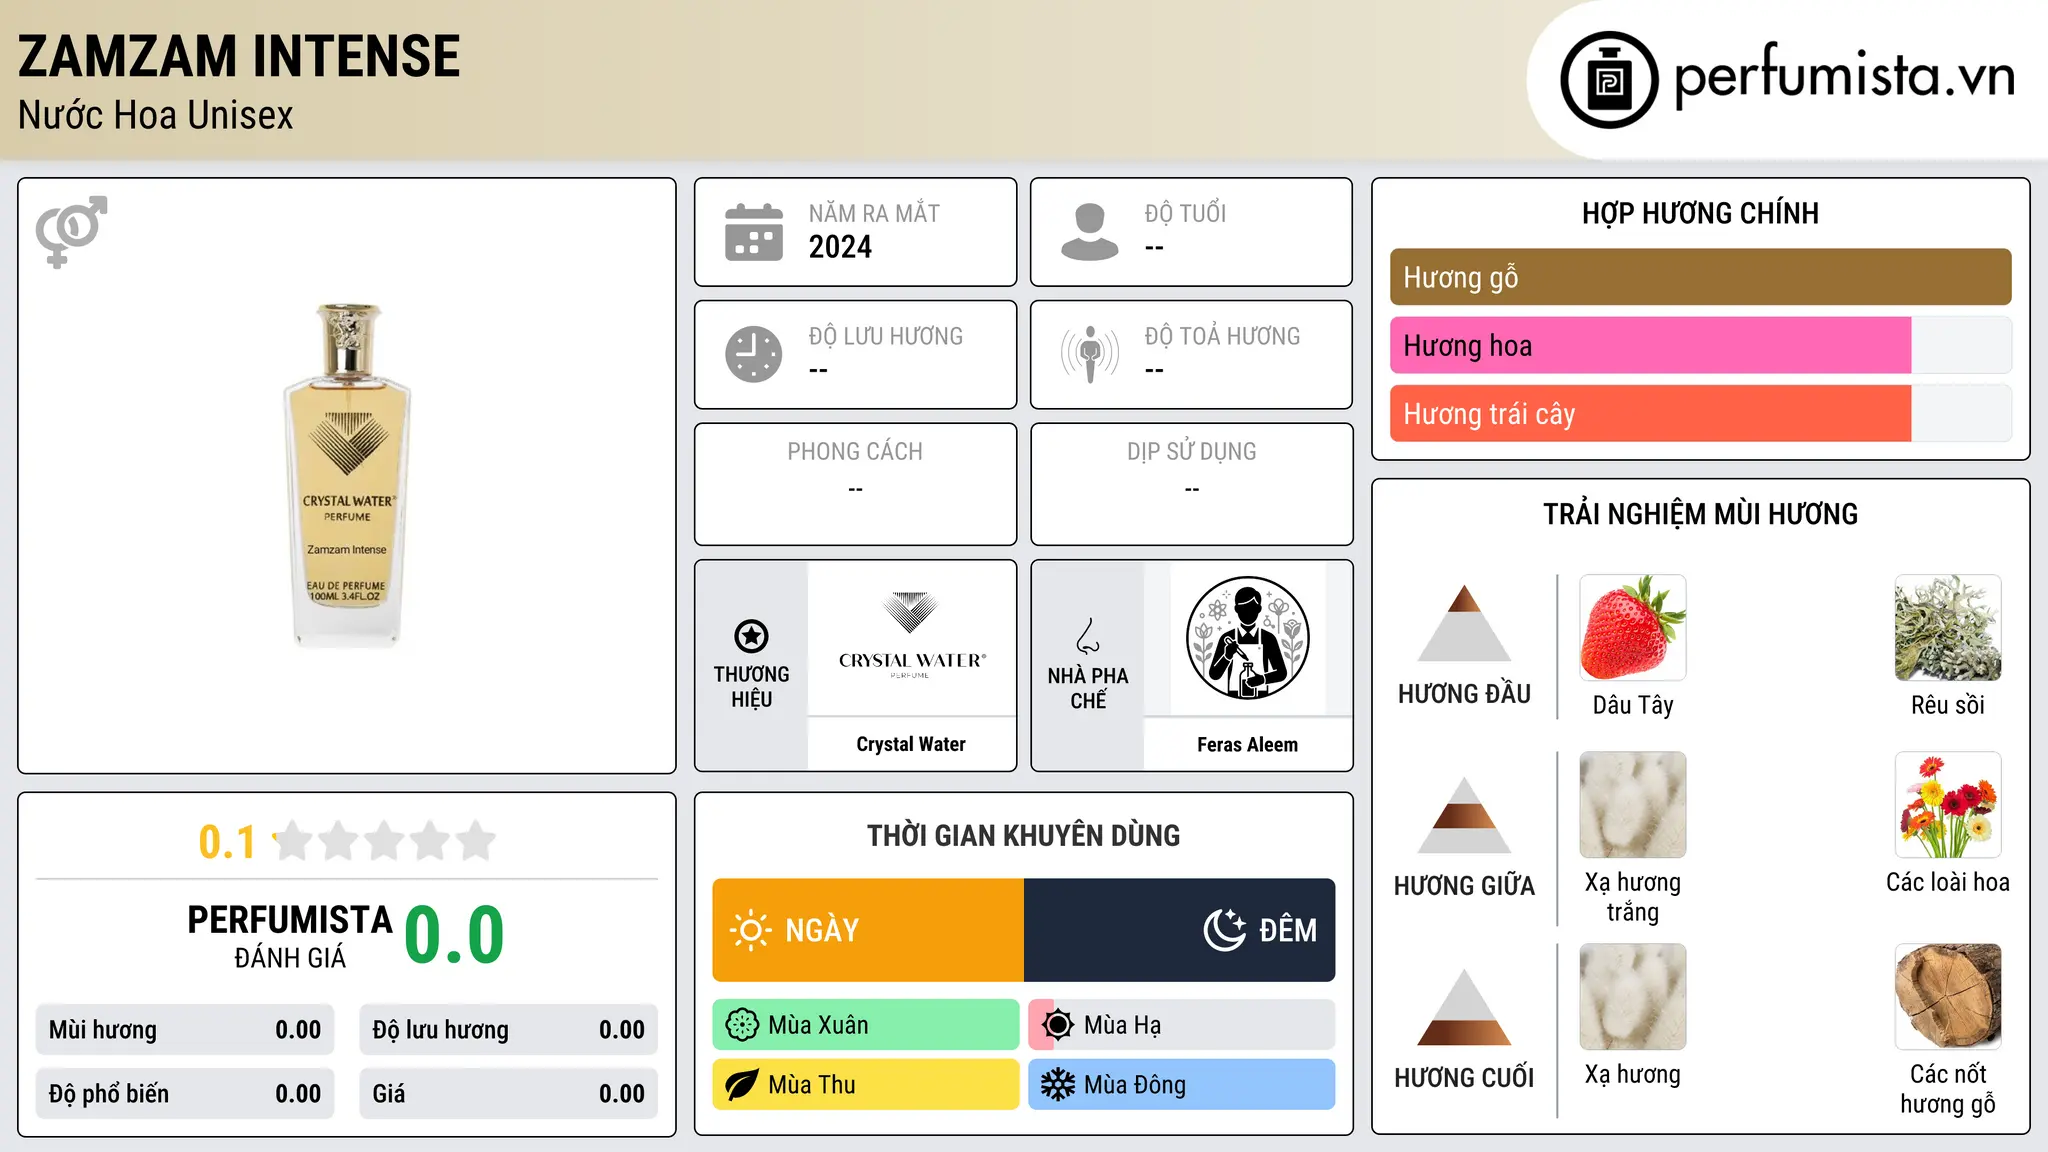Click the Trải nghiệm mùi hương heading
This screenshot has width=2048, height=1152.
[x=1700, y=514]
